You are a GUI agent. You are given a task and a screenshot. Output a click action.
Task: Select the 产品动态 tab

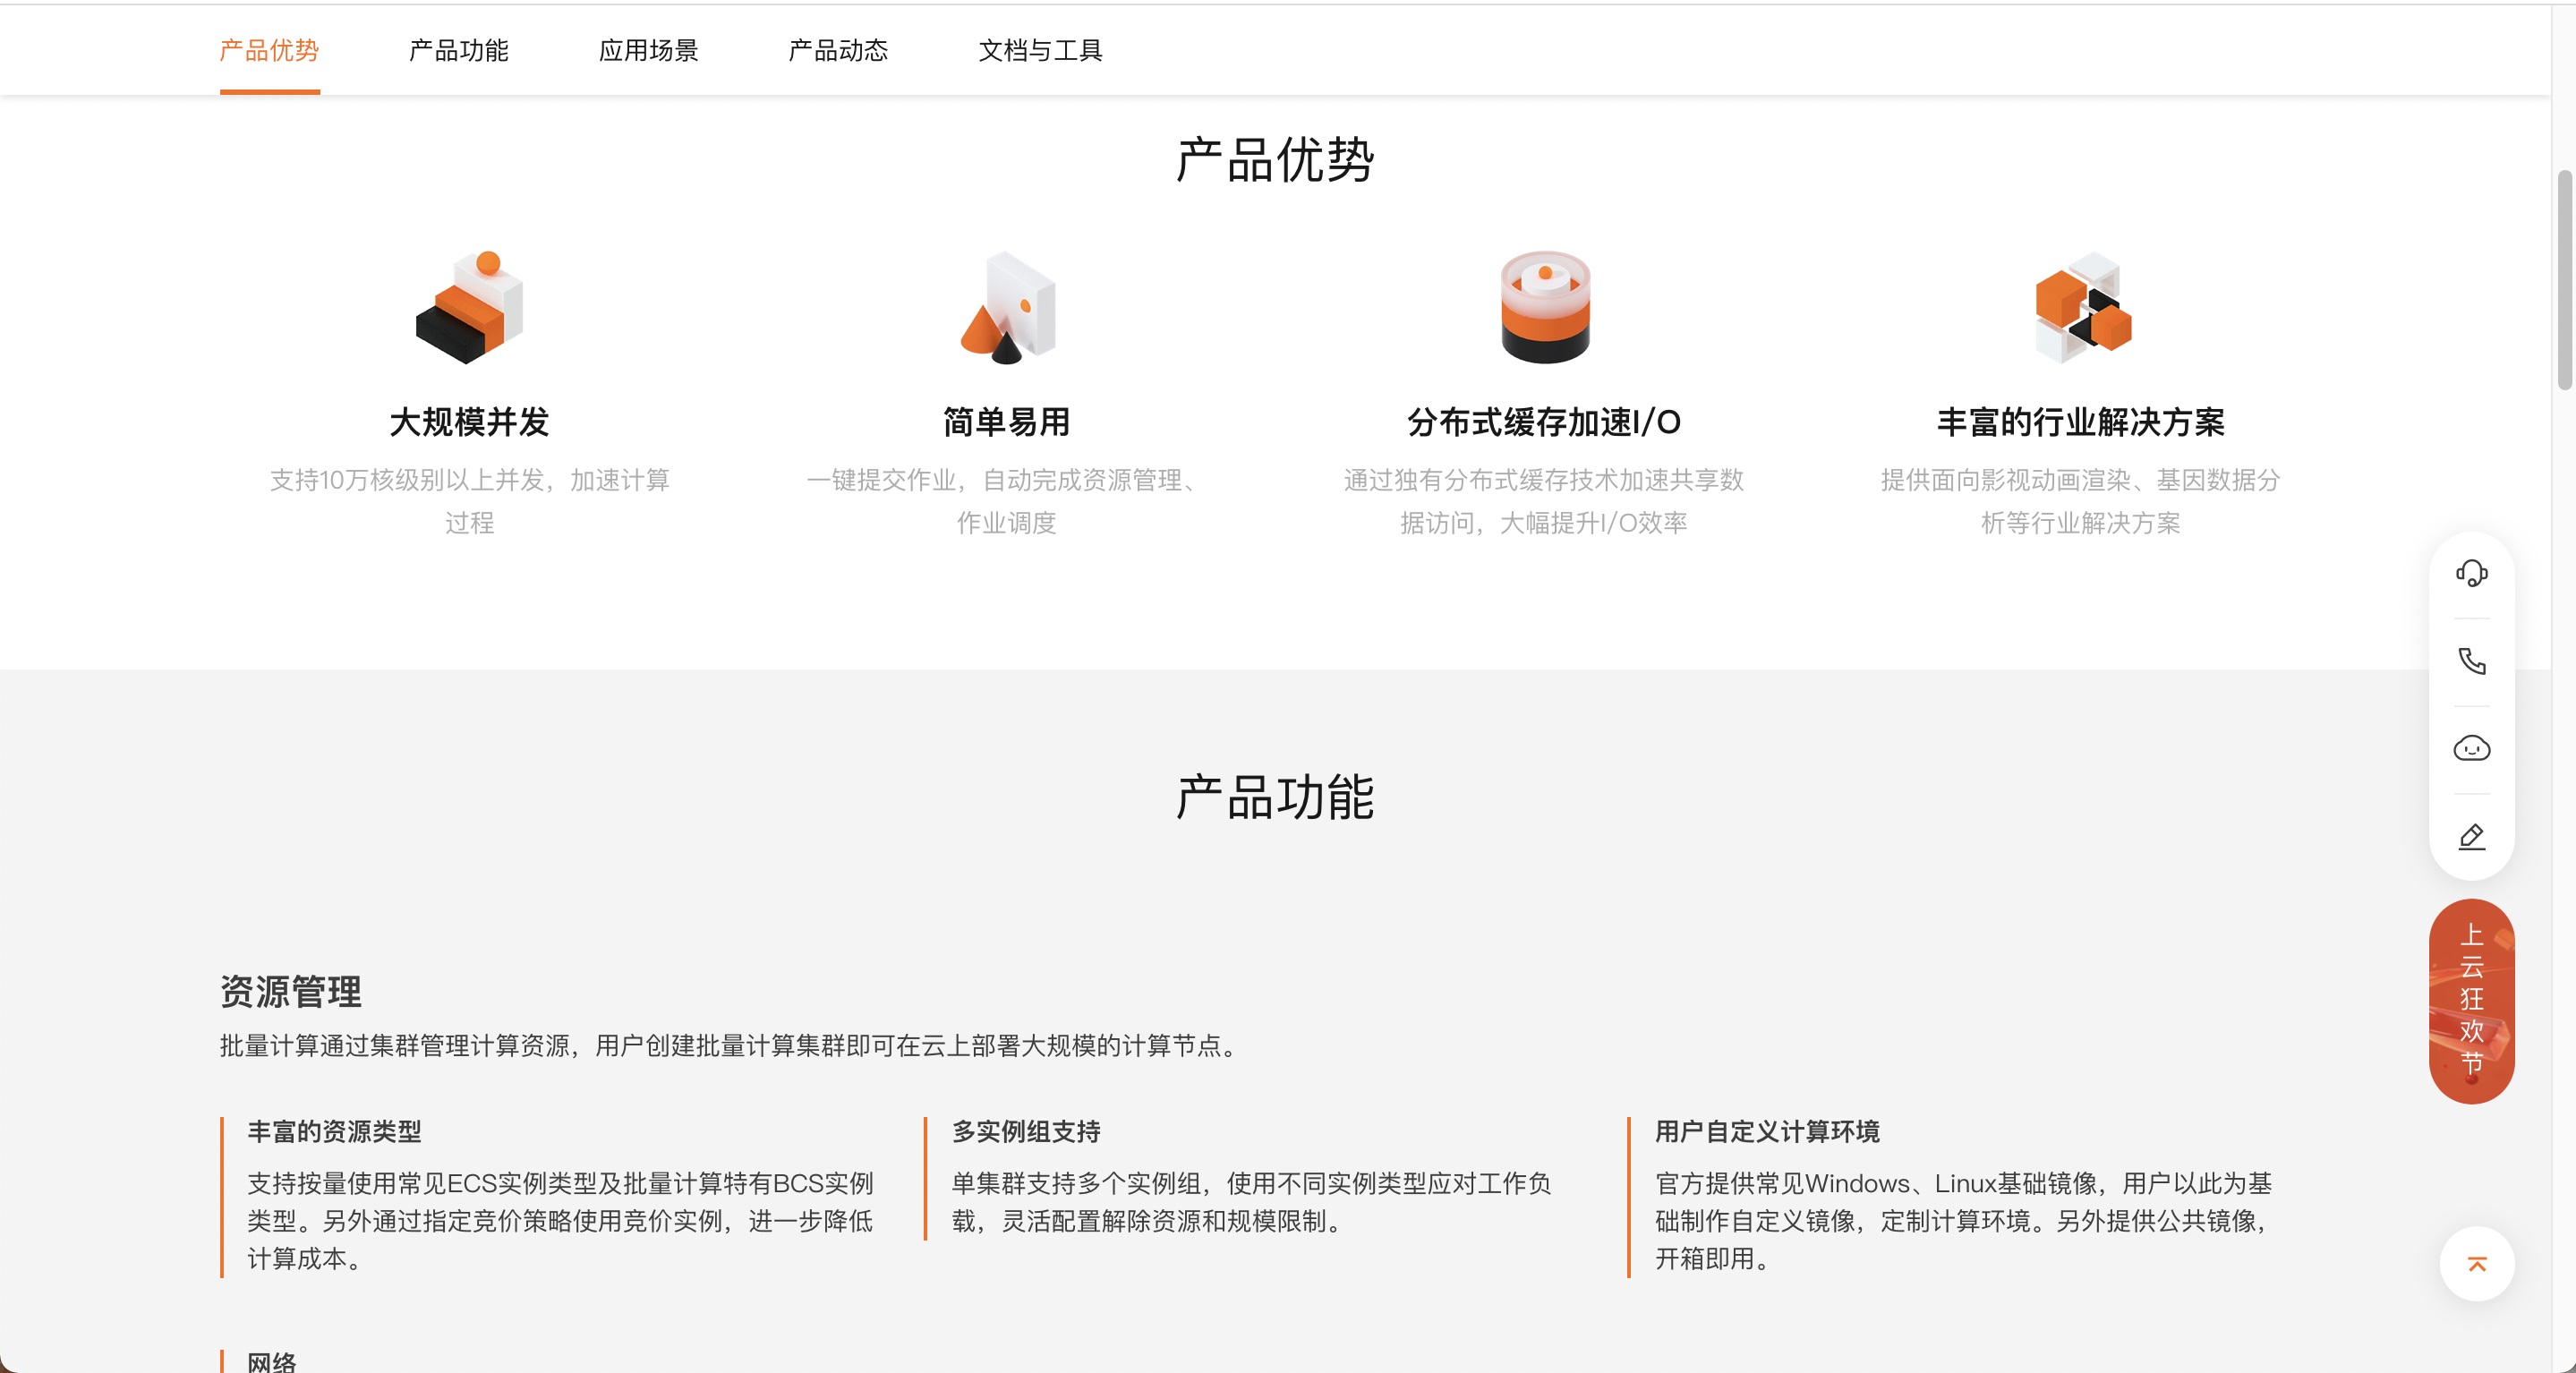tap(838, 50)
